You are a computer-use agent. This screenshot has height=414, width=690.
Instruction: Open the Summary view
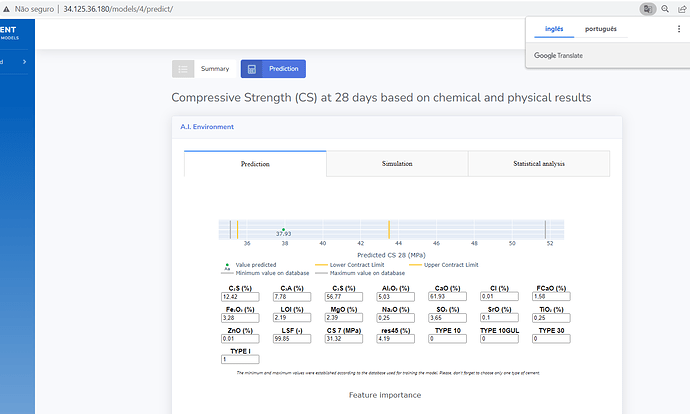coord(215,69)
